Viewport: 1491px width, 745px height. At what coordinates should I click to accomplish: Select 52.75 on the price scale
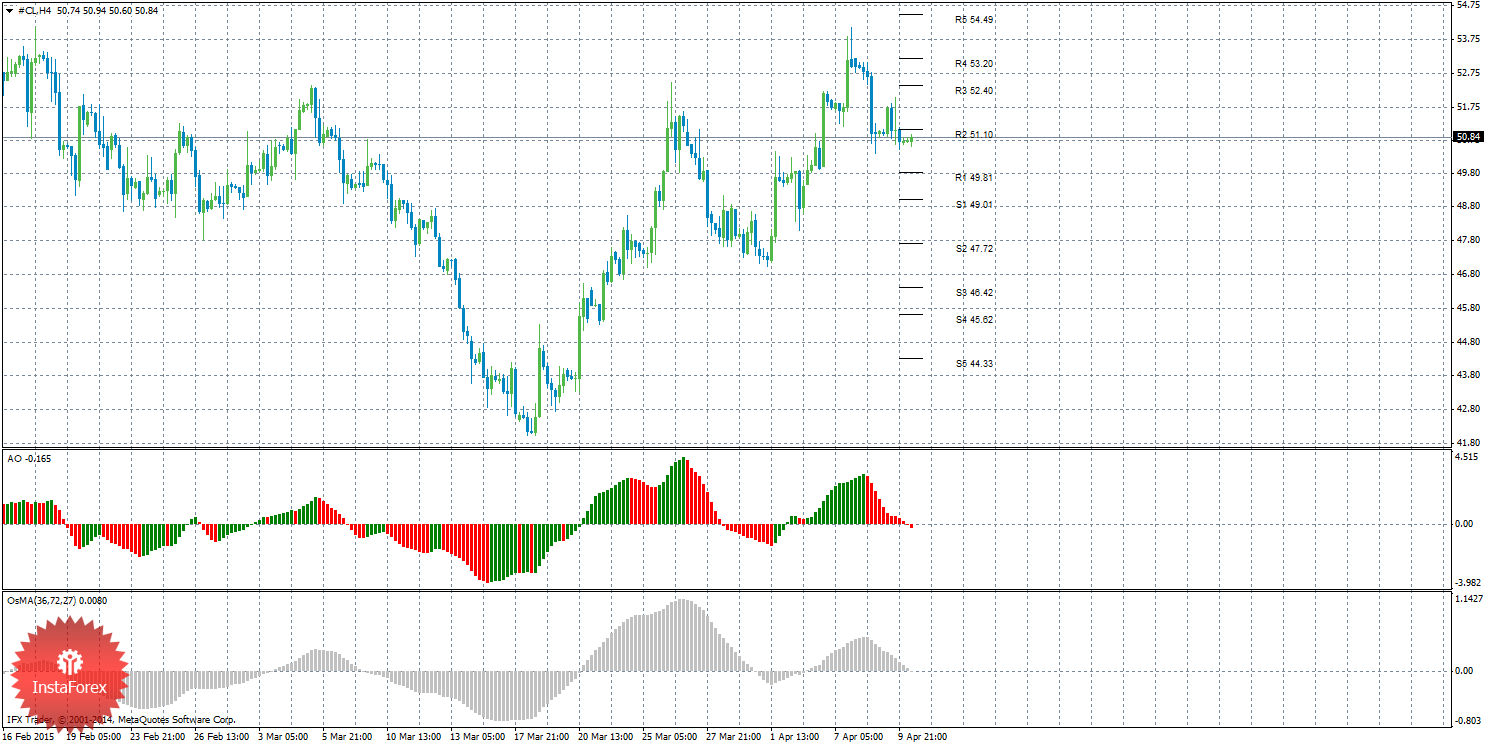coord(1468,73)
